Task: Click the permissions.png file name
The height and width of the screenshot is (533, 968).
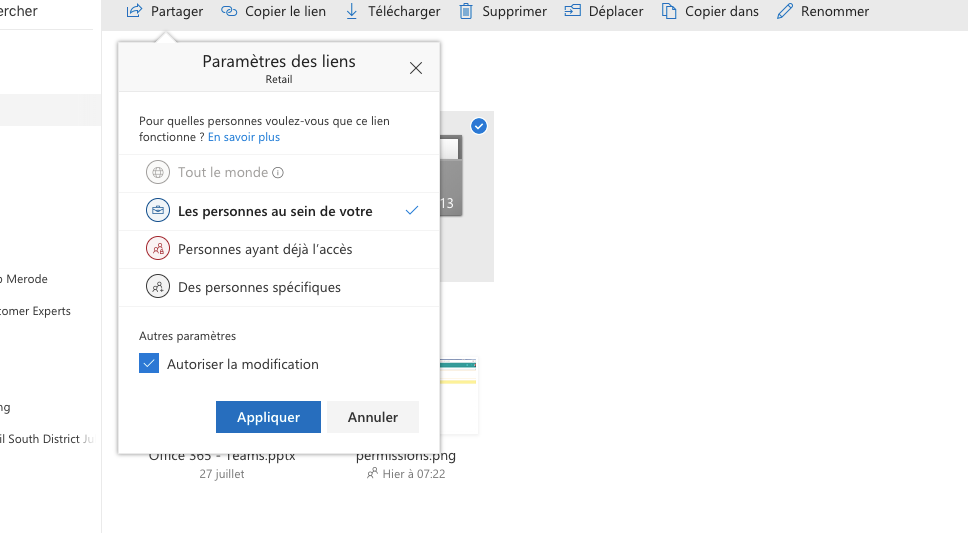Action: point(406,456)
